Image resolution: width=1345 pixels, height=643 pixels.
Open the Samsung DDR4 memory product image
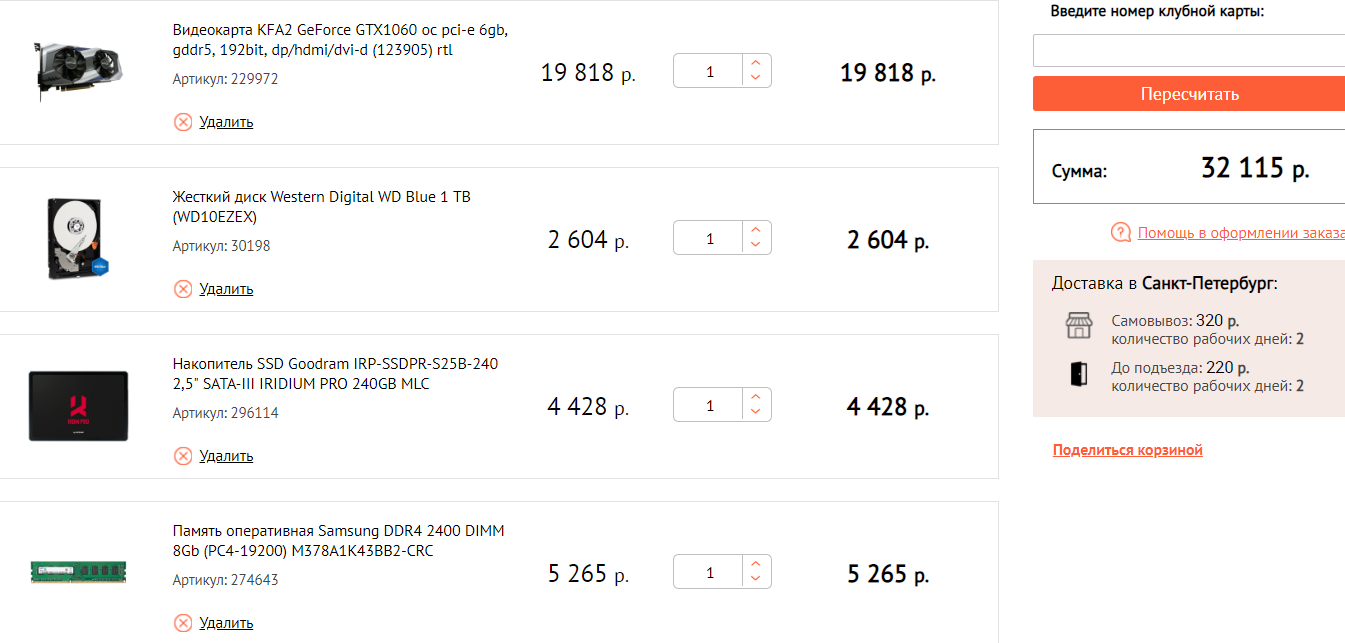[78, 572]
